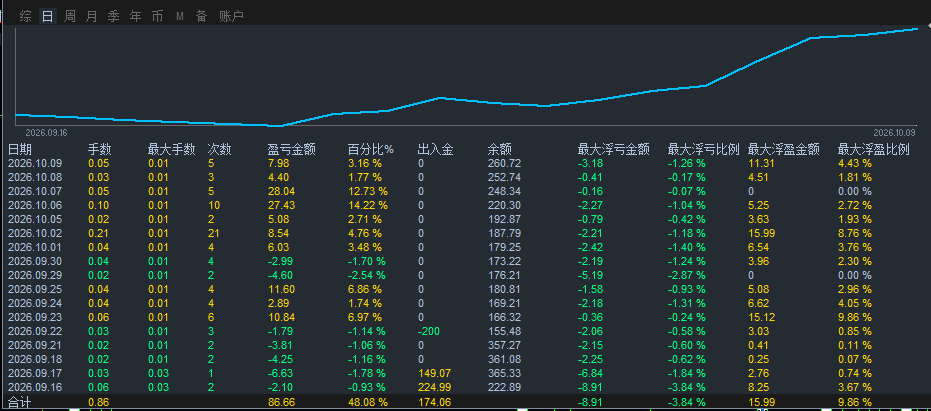Click the 21 trade count cell

214,233
